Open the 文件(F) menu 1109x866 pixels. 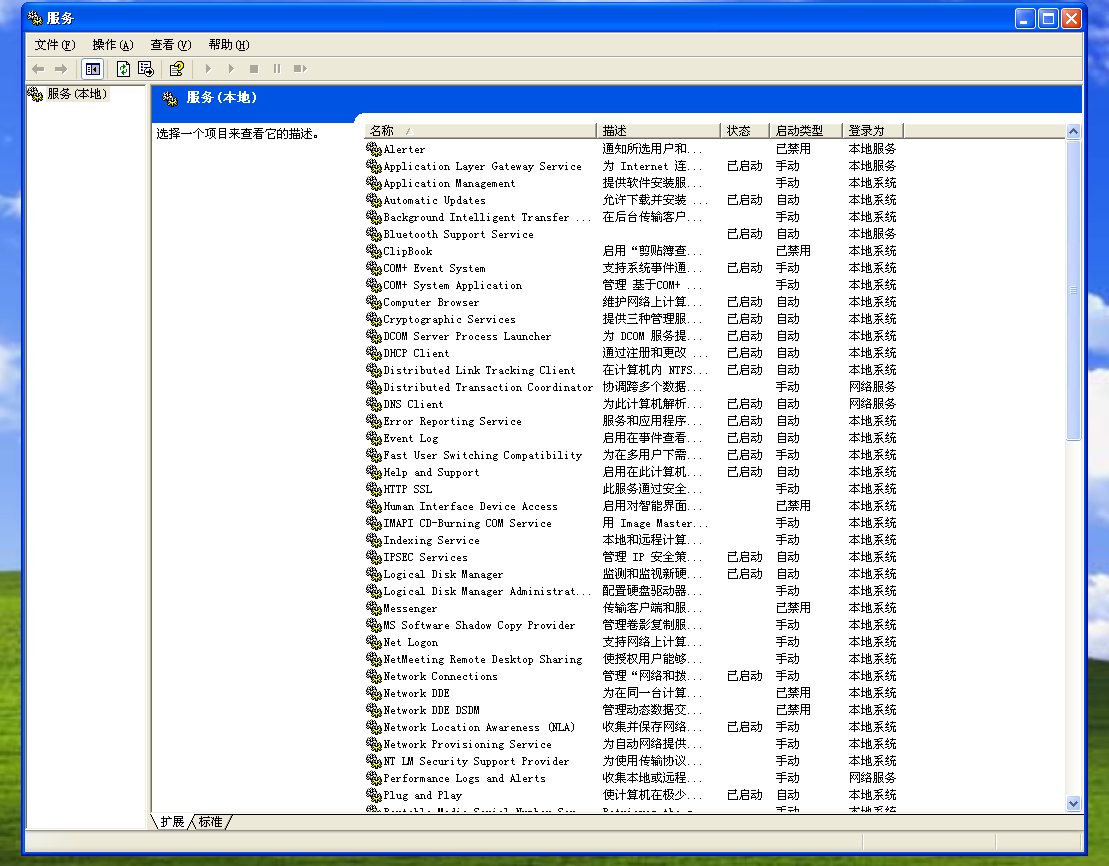pos(54,45)
